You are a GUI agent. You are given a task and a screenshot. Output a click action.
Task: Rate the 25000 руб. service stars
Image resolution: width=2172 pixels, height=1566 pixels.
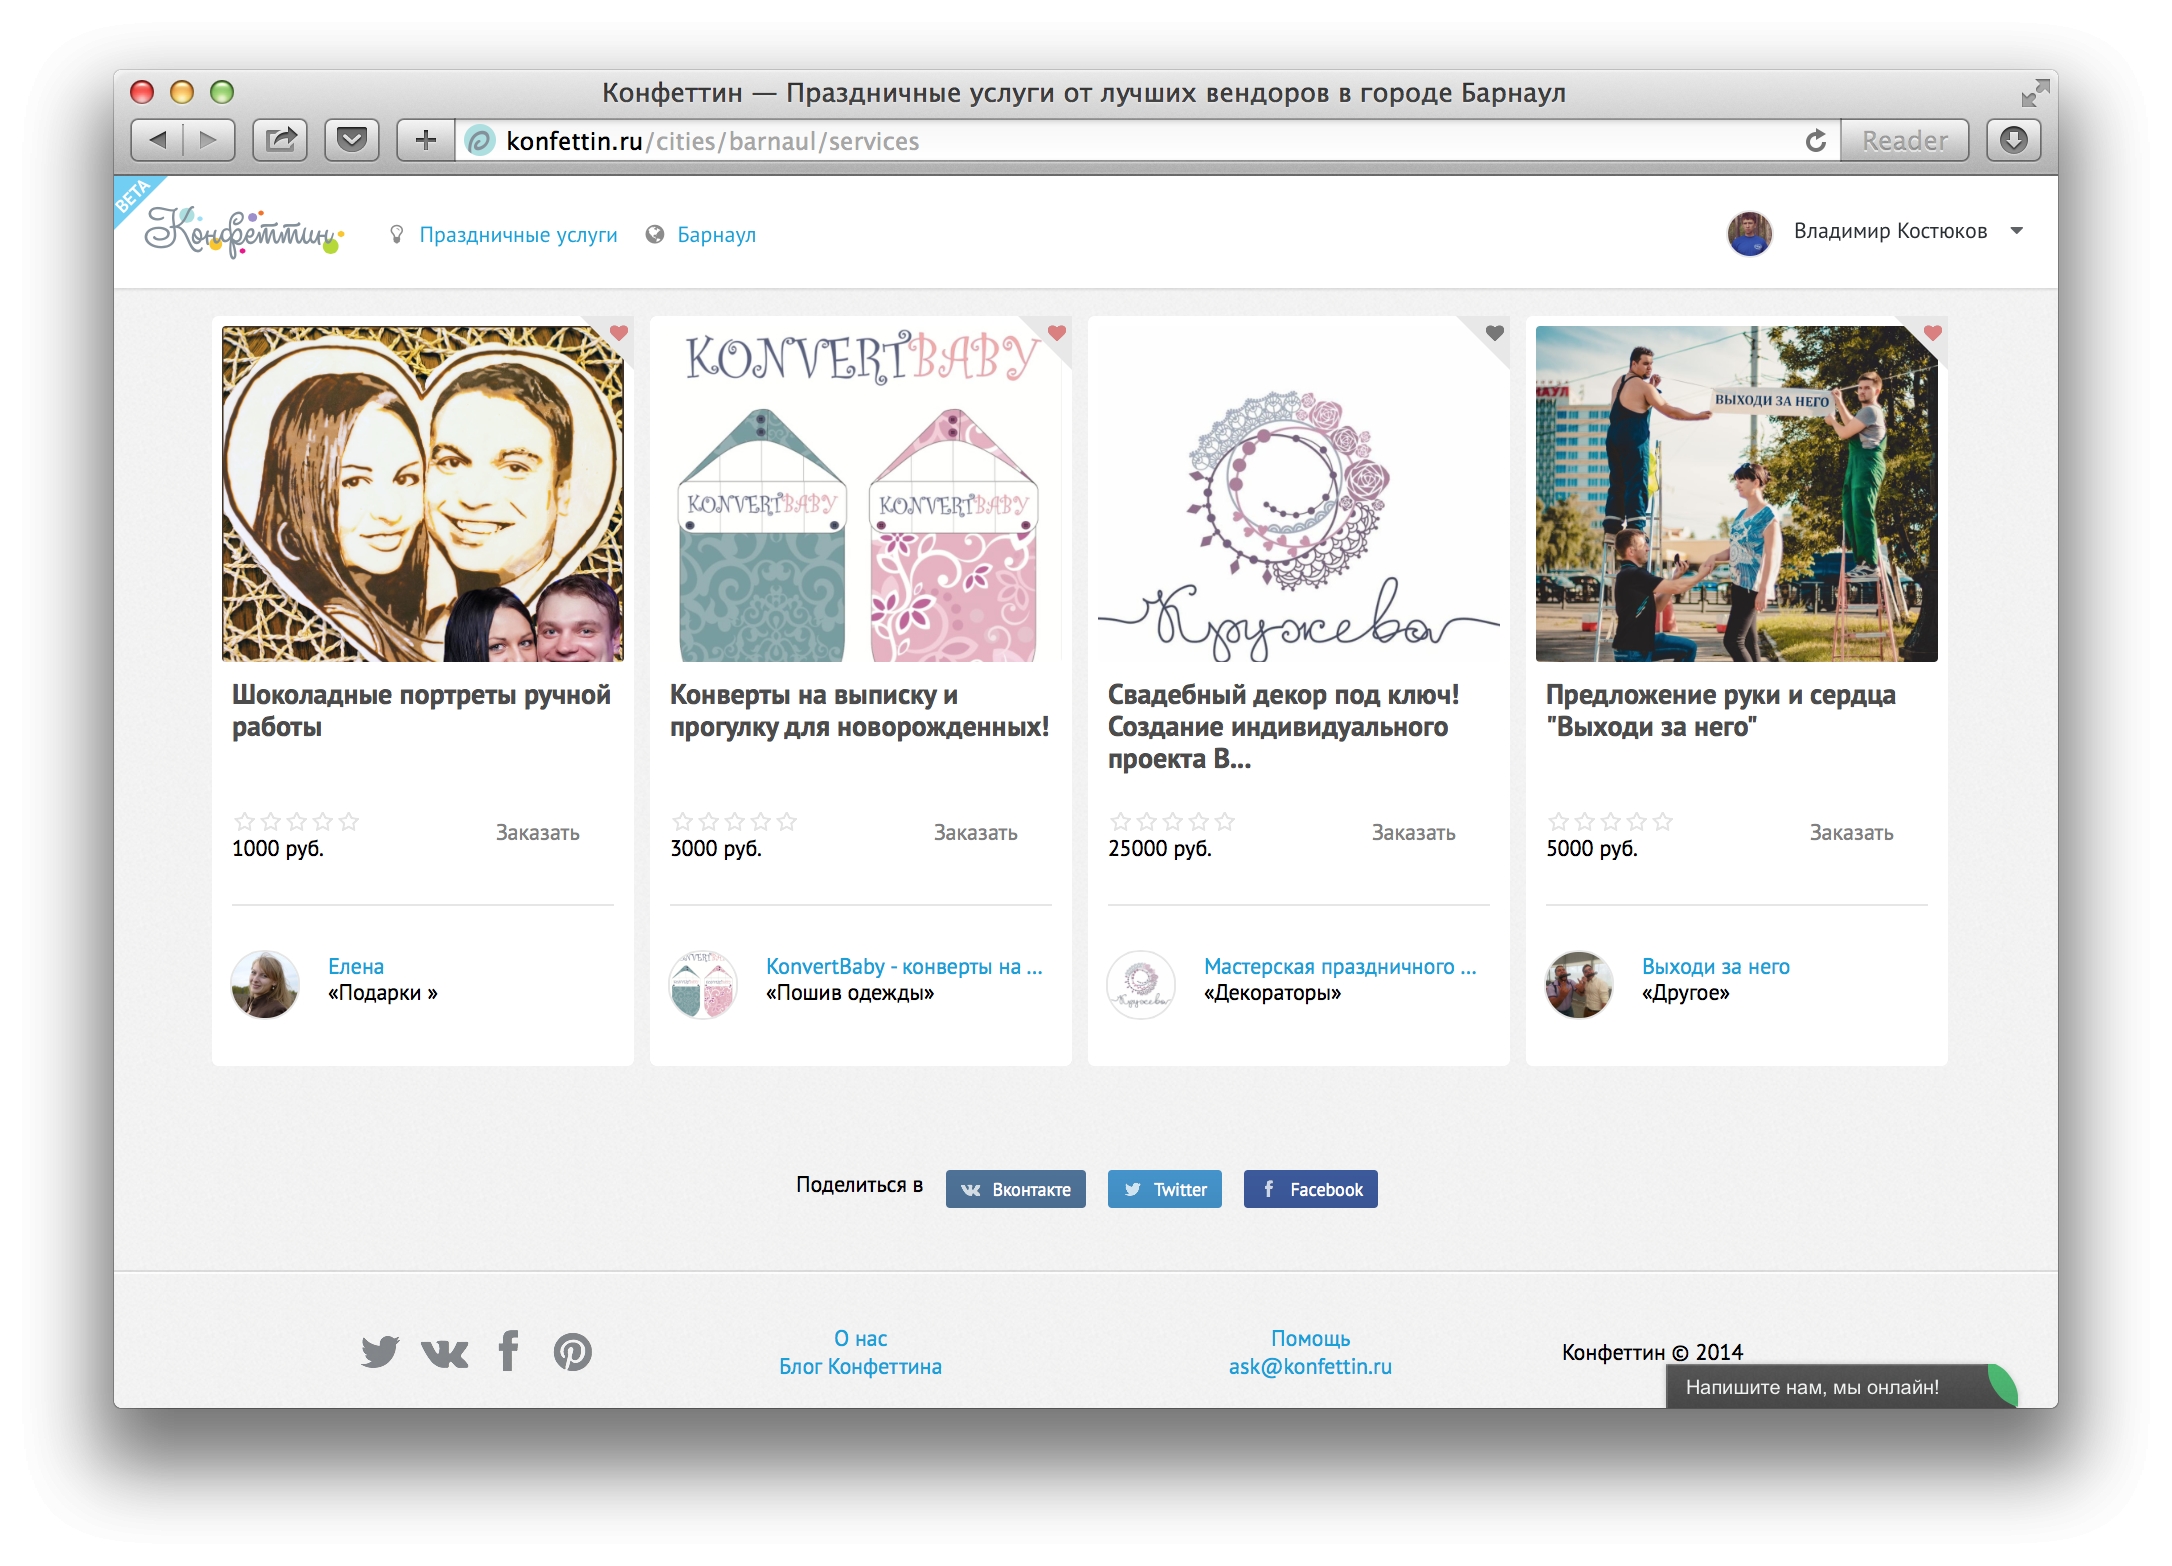(x=1172, y=822)
